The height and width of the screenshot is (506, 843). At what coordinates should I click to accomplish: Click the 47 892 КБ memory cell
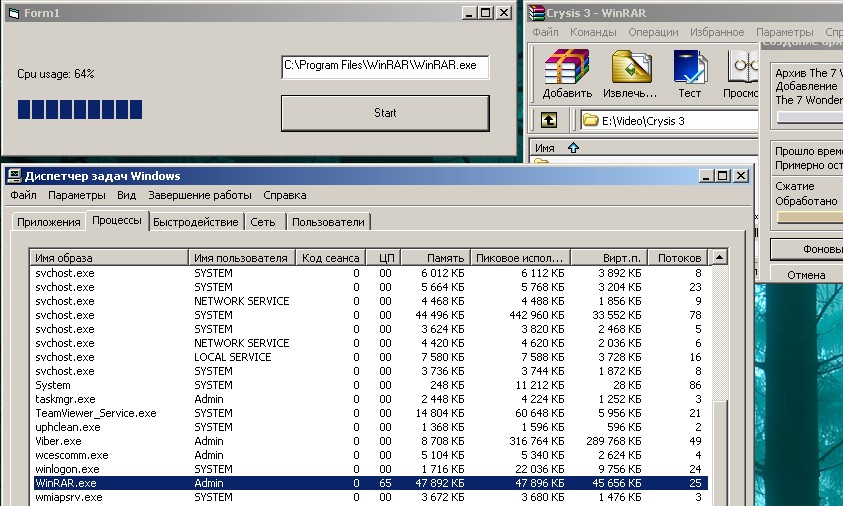(x=440, y=483)
